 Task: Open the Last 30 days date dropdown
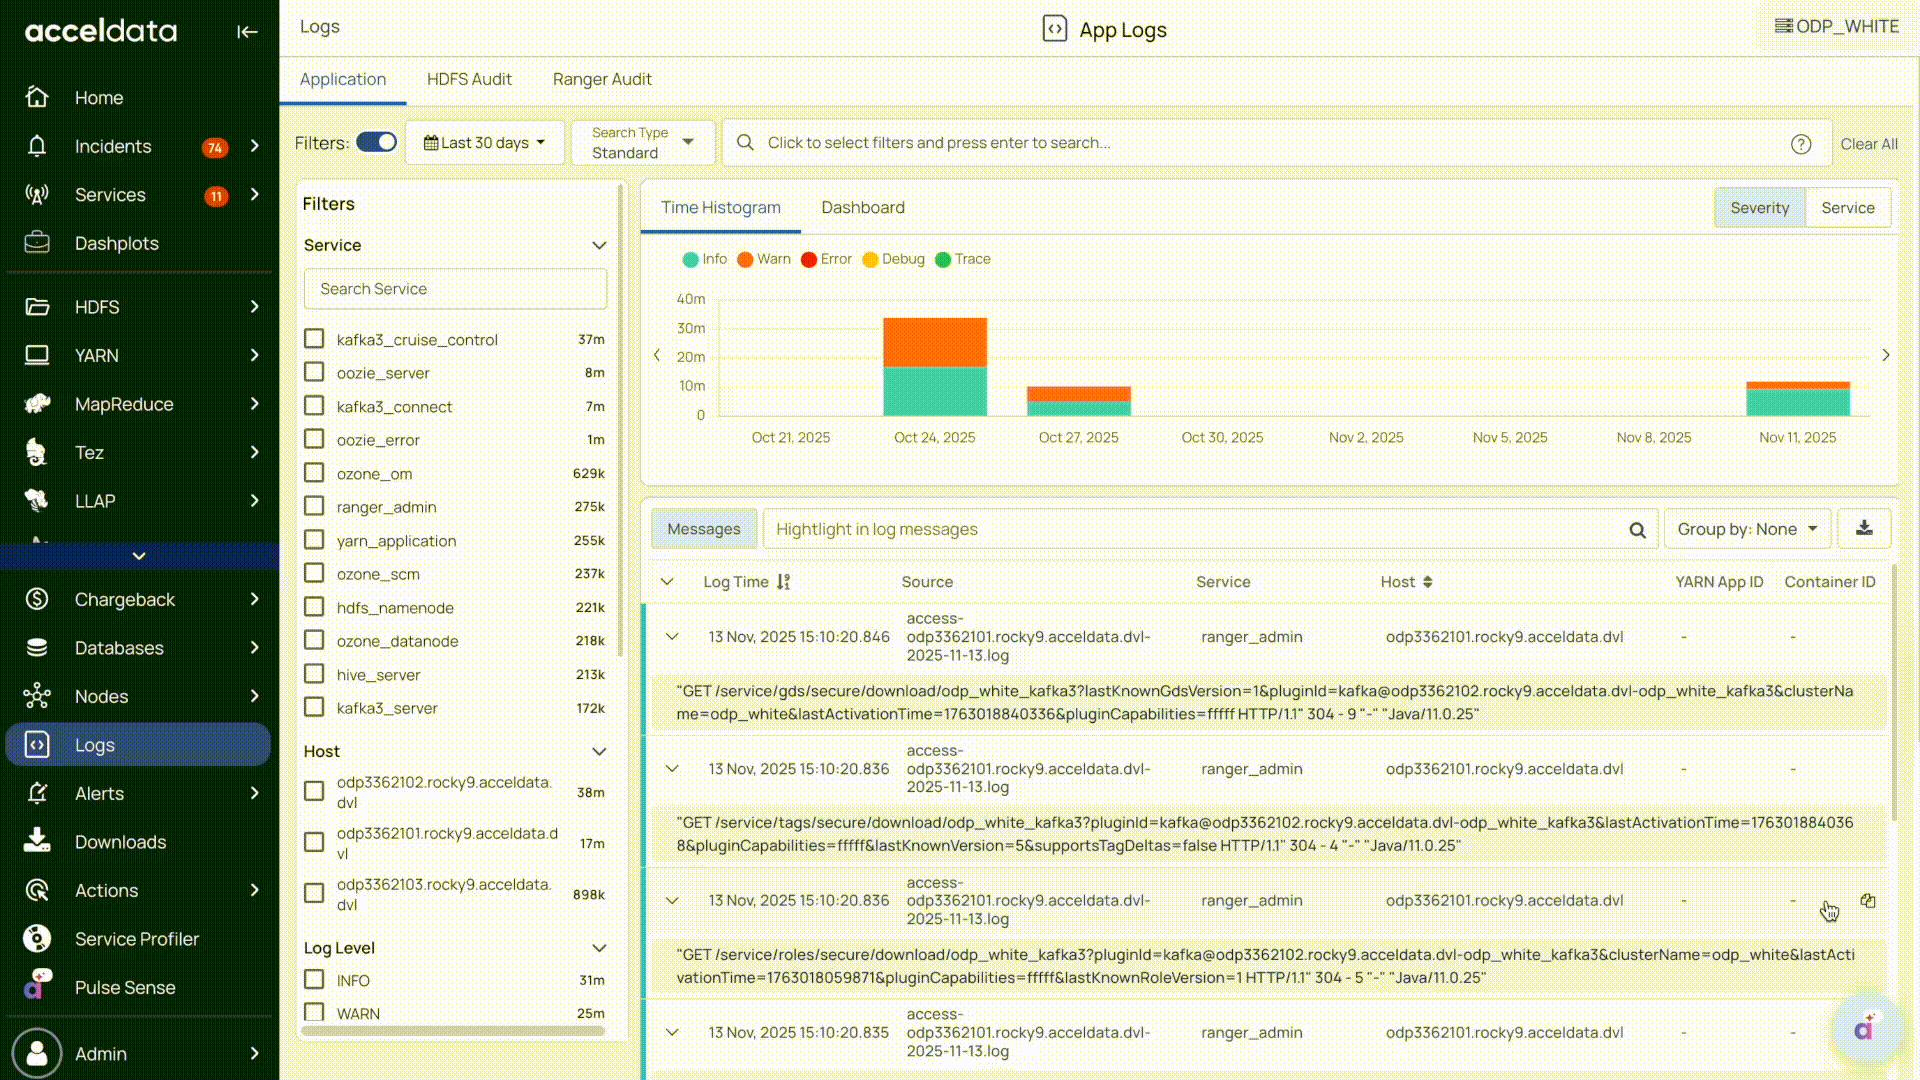[484, 143]
